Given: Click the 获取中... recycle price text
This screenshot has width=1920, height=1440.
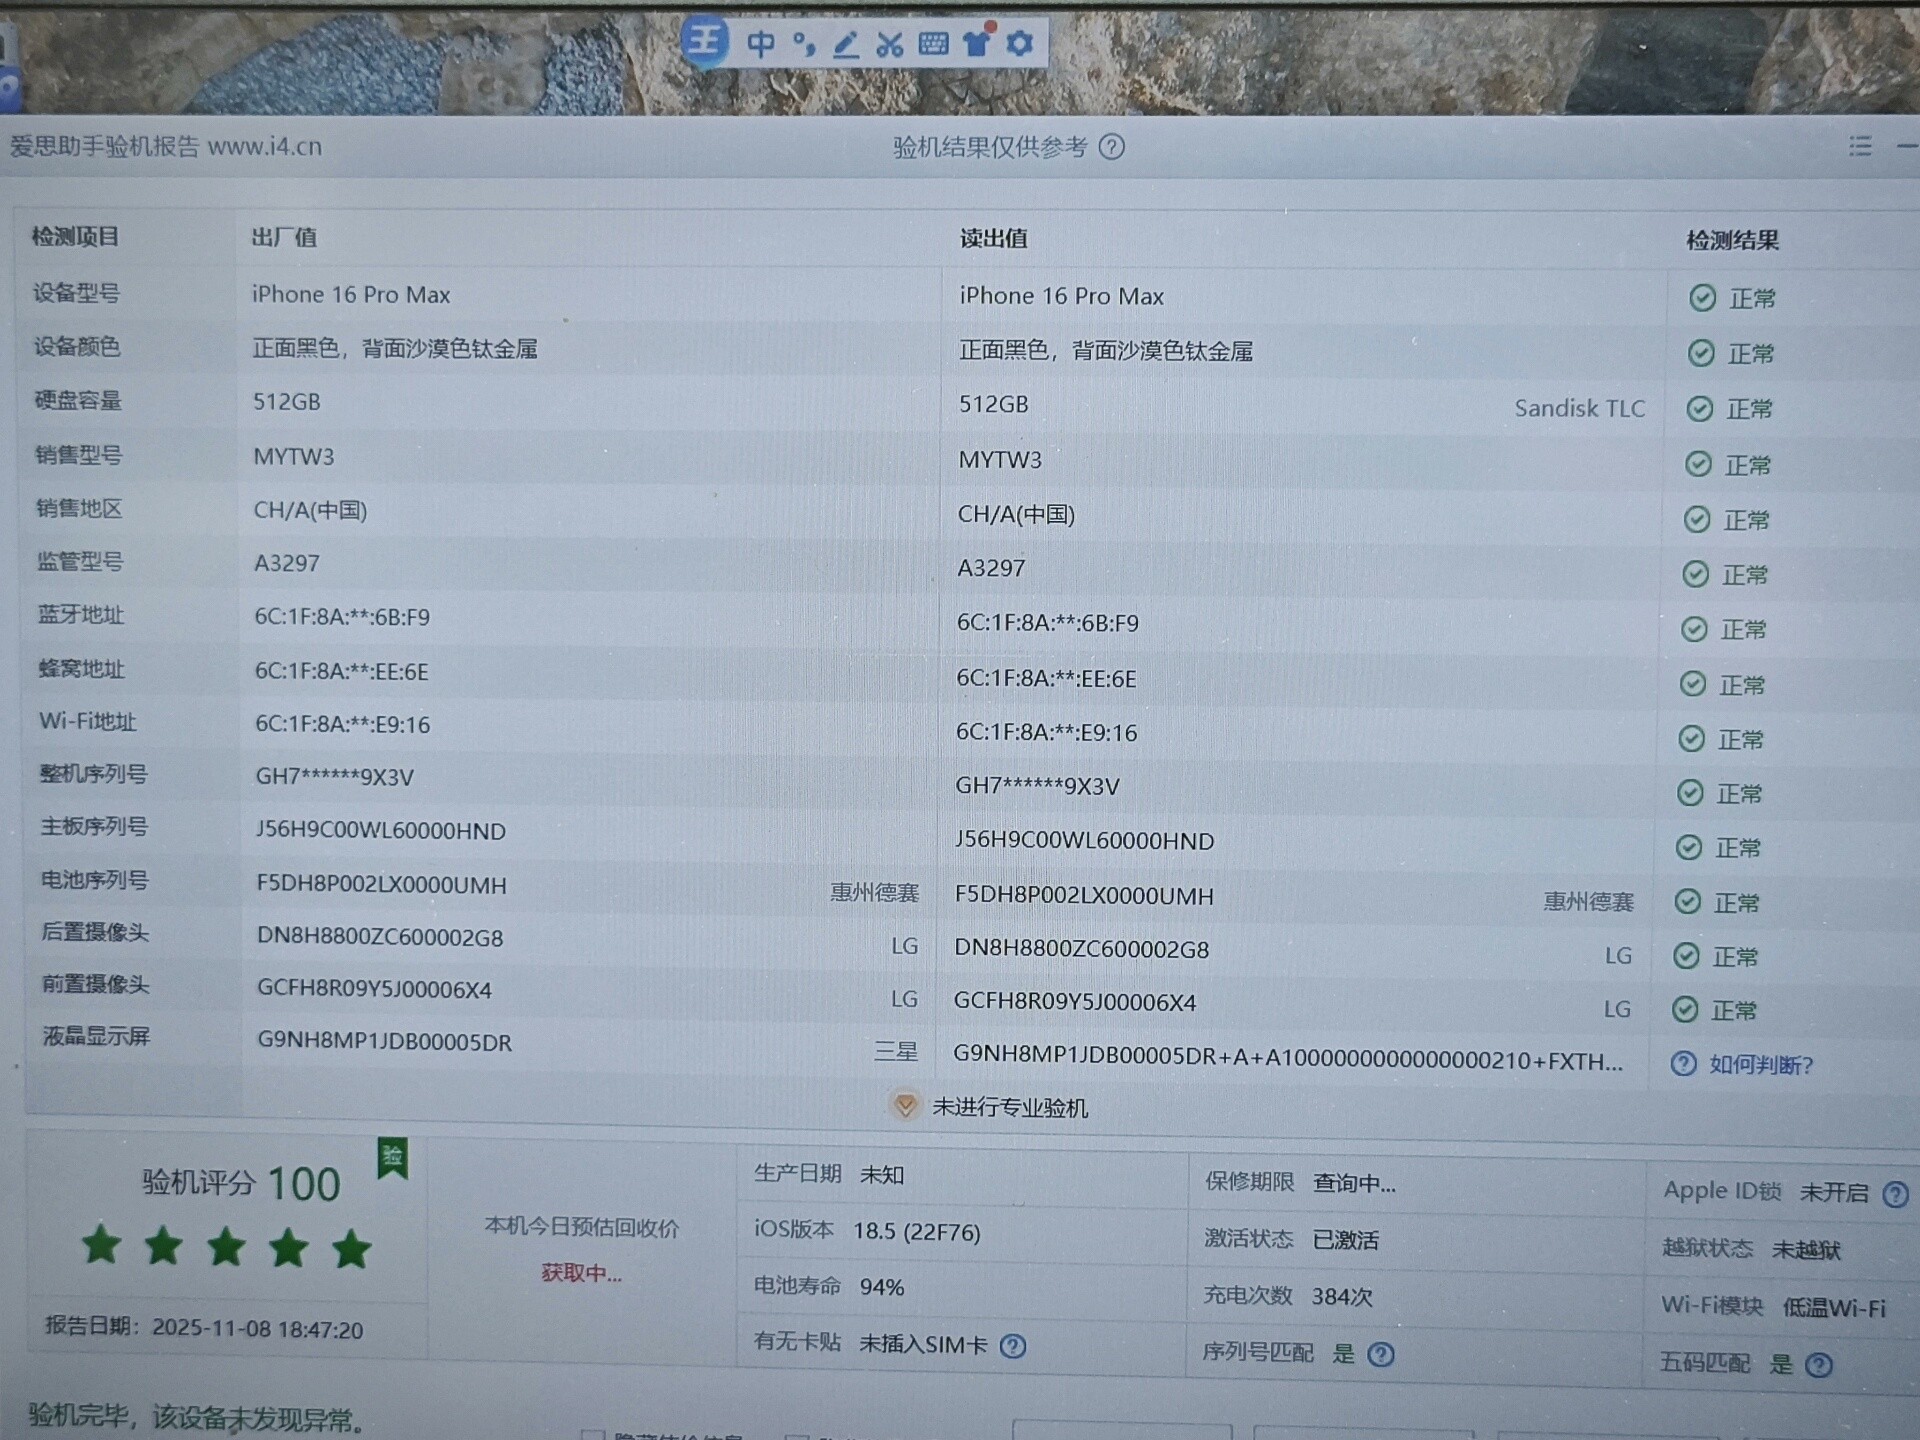Looking at the screenshot, I should (581, 1273).
